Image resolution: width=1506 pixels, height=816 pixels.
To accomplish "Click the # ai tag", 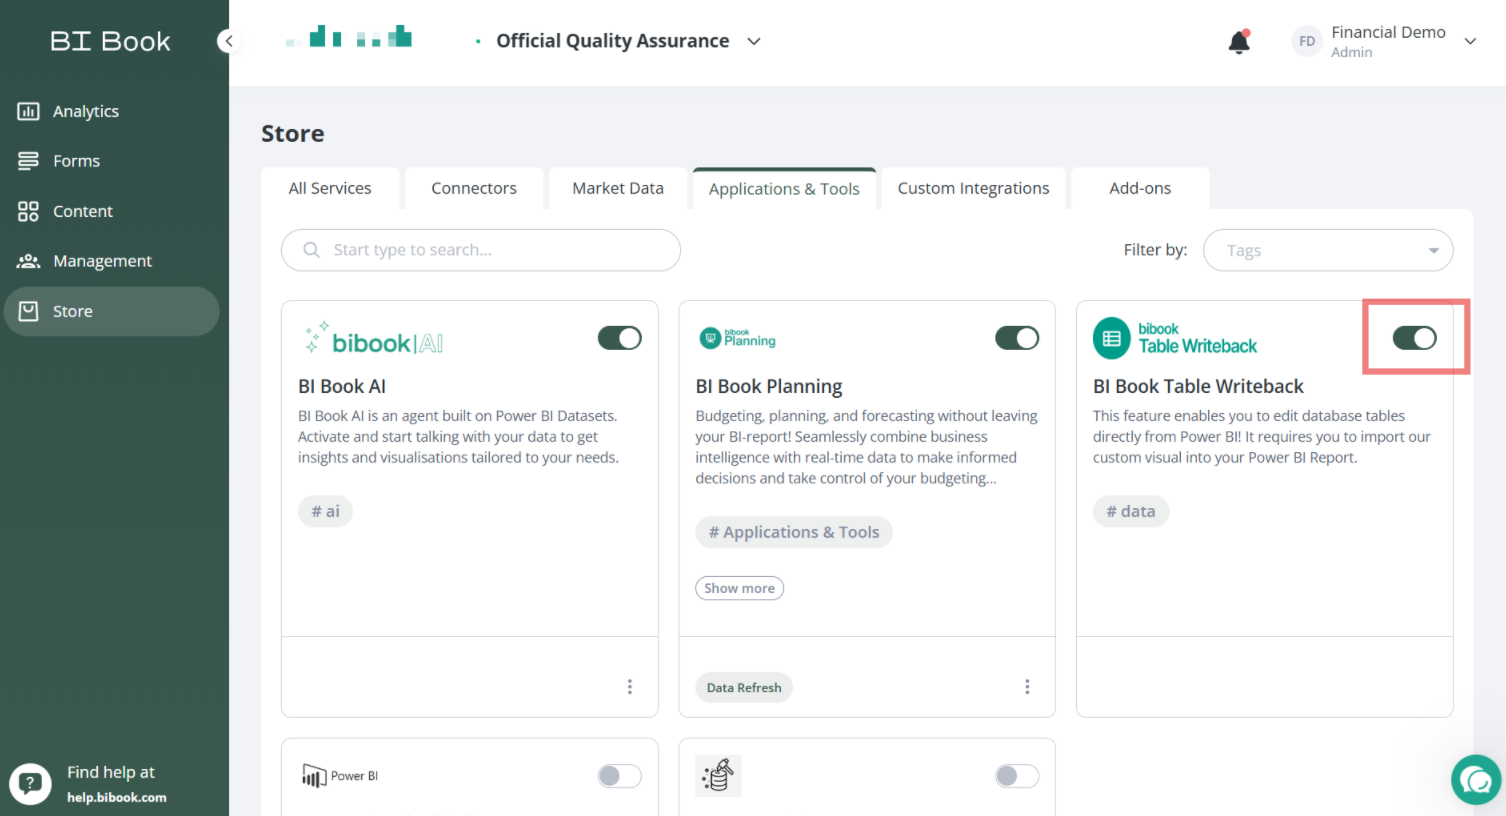I will (325, 511).
